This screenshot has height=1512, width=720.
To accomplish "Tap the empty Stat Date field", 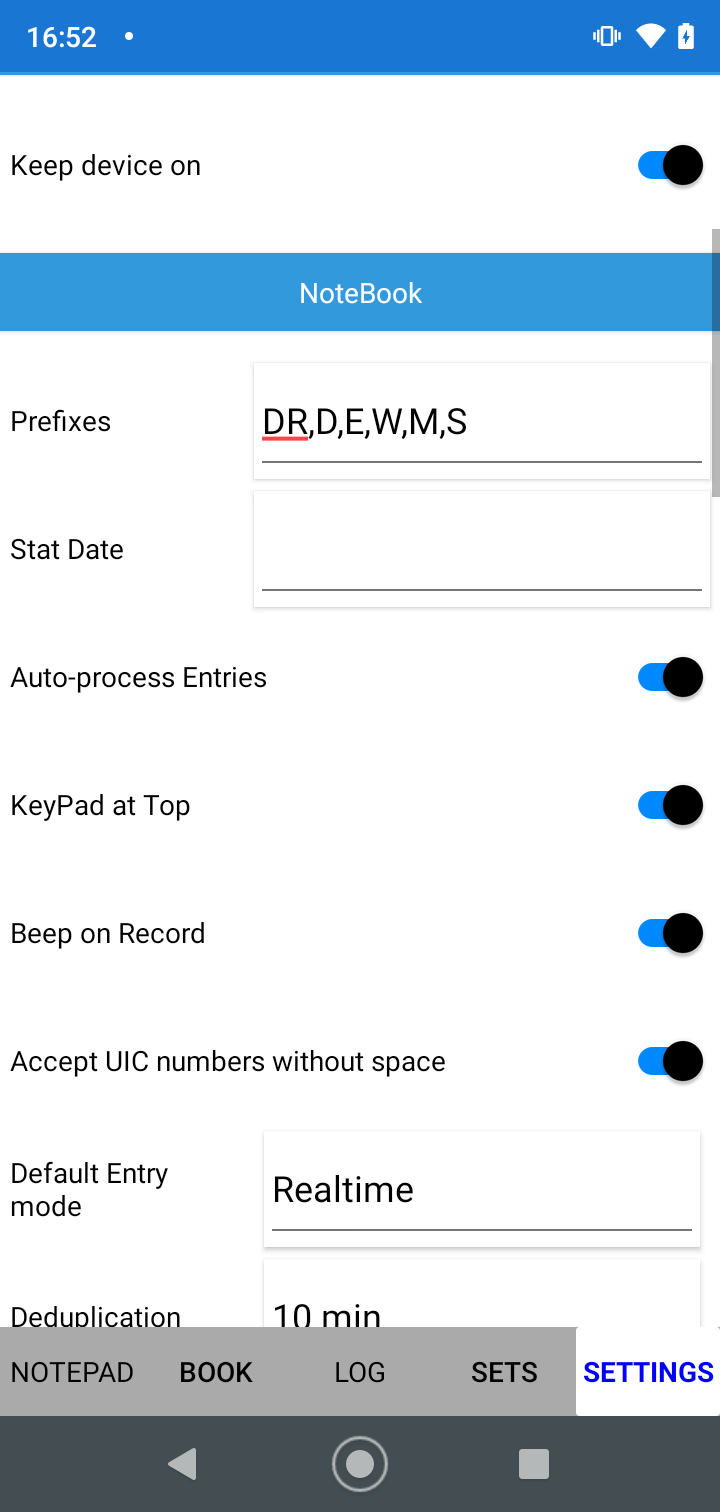I will (x=481, y=550).
